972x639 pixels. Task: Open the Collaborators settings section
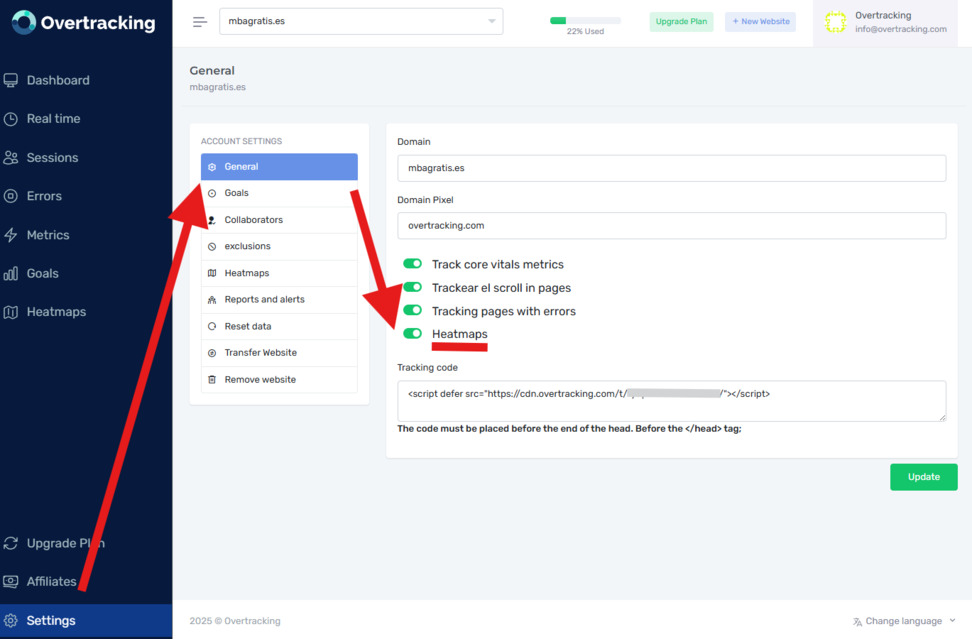point(279,220)
